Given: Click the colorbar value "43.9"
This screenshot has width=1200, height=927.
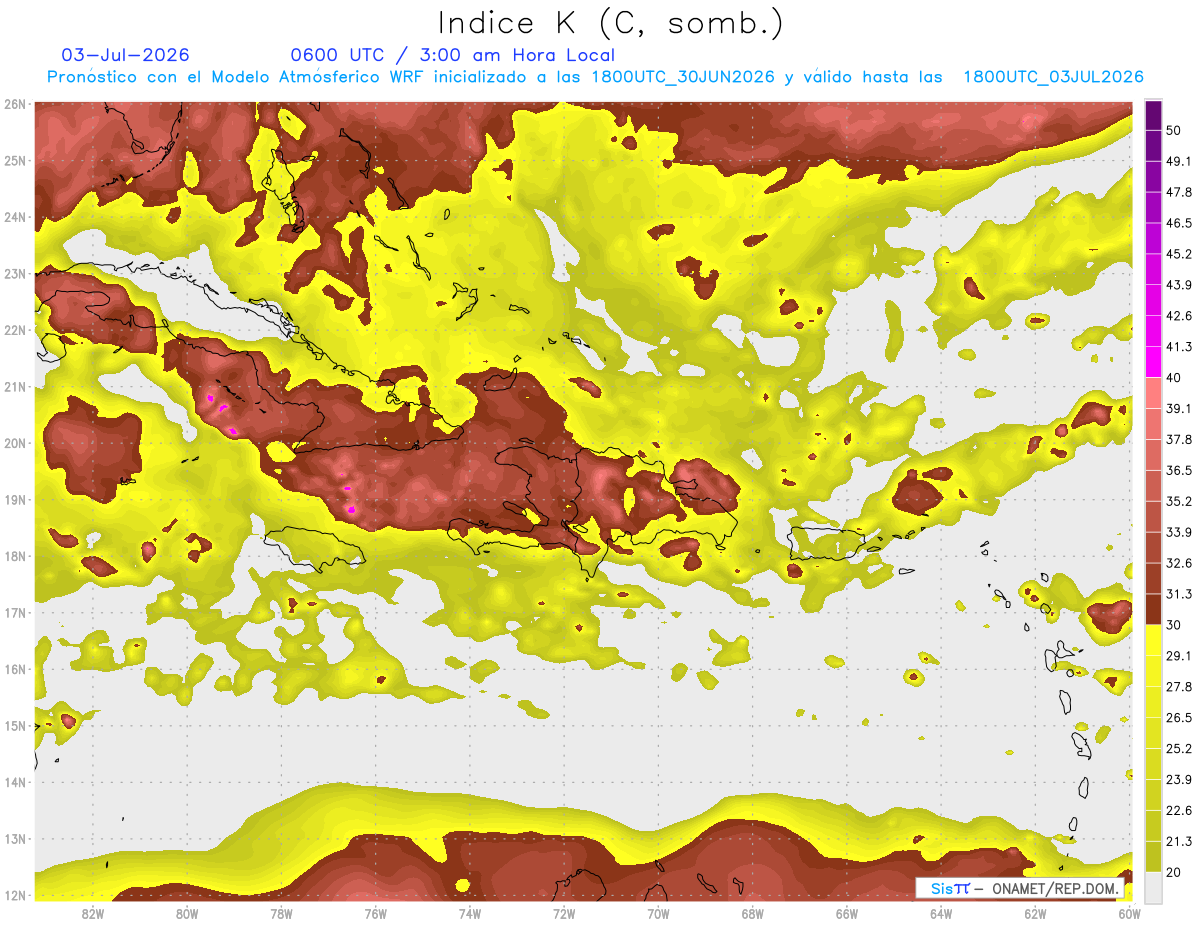Looking at the screenshot, I should point(1180,285).
